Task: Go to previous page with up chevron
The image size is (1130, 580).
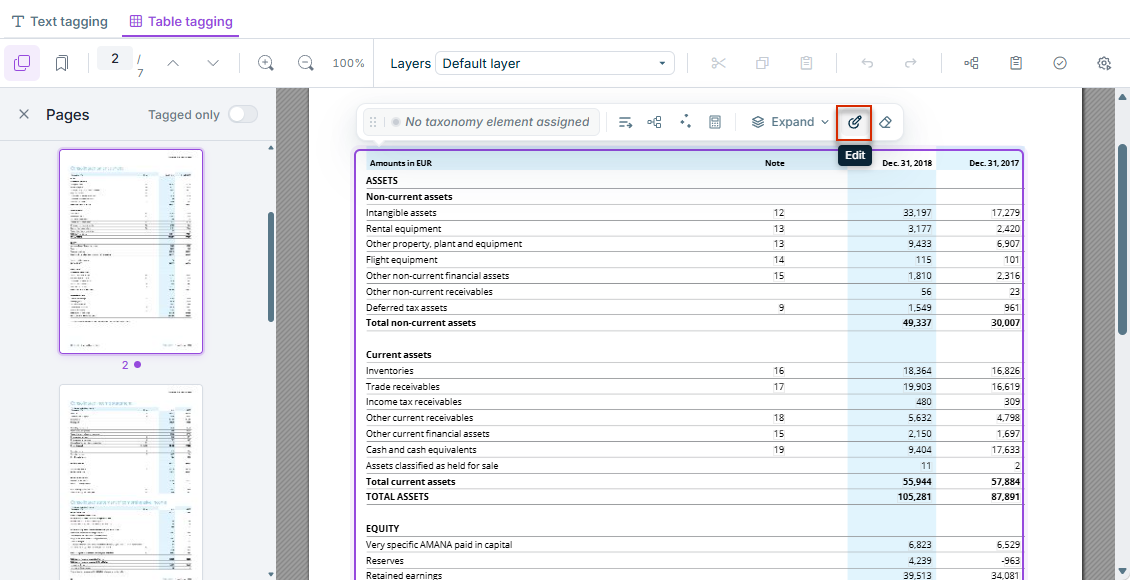Action: pyautogui.click(x=172, y=63)
